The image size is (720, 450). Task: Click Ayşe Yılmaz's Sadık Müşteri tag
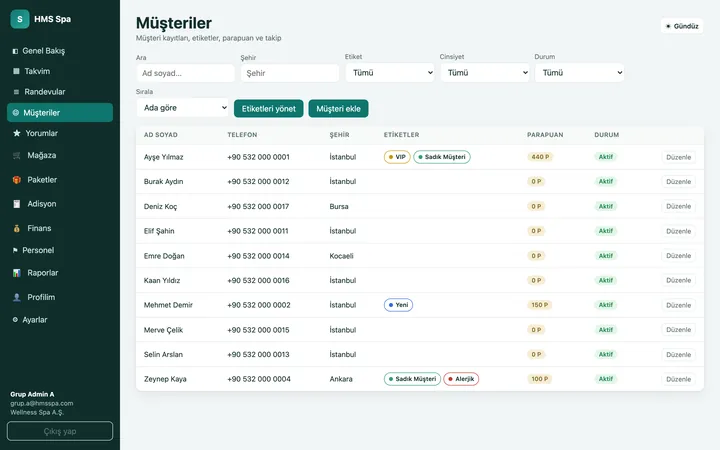coord(442,157)
